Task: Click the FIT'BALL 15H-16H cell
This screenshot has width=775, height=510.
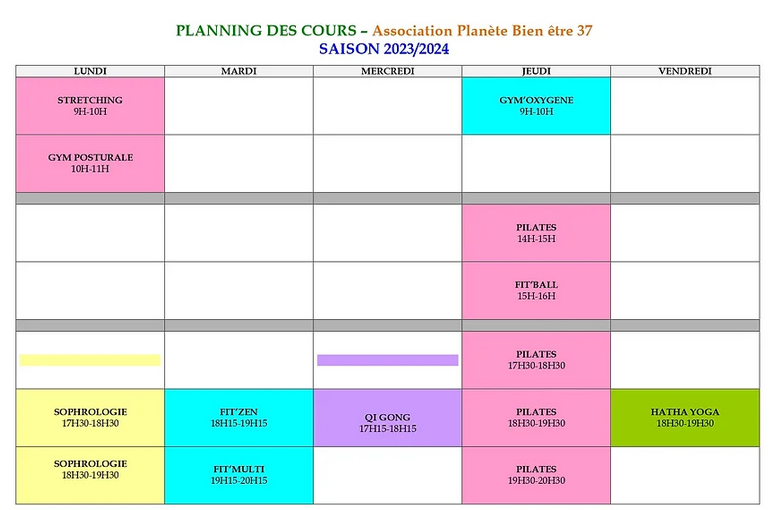Action: (x=536, y=291)
